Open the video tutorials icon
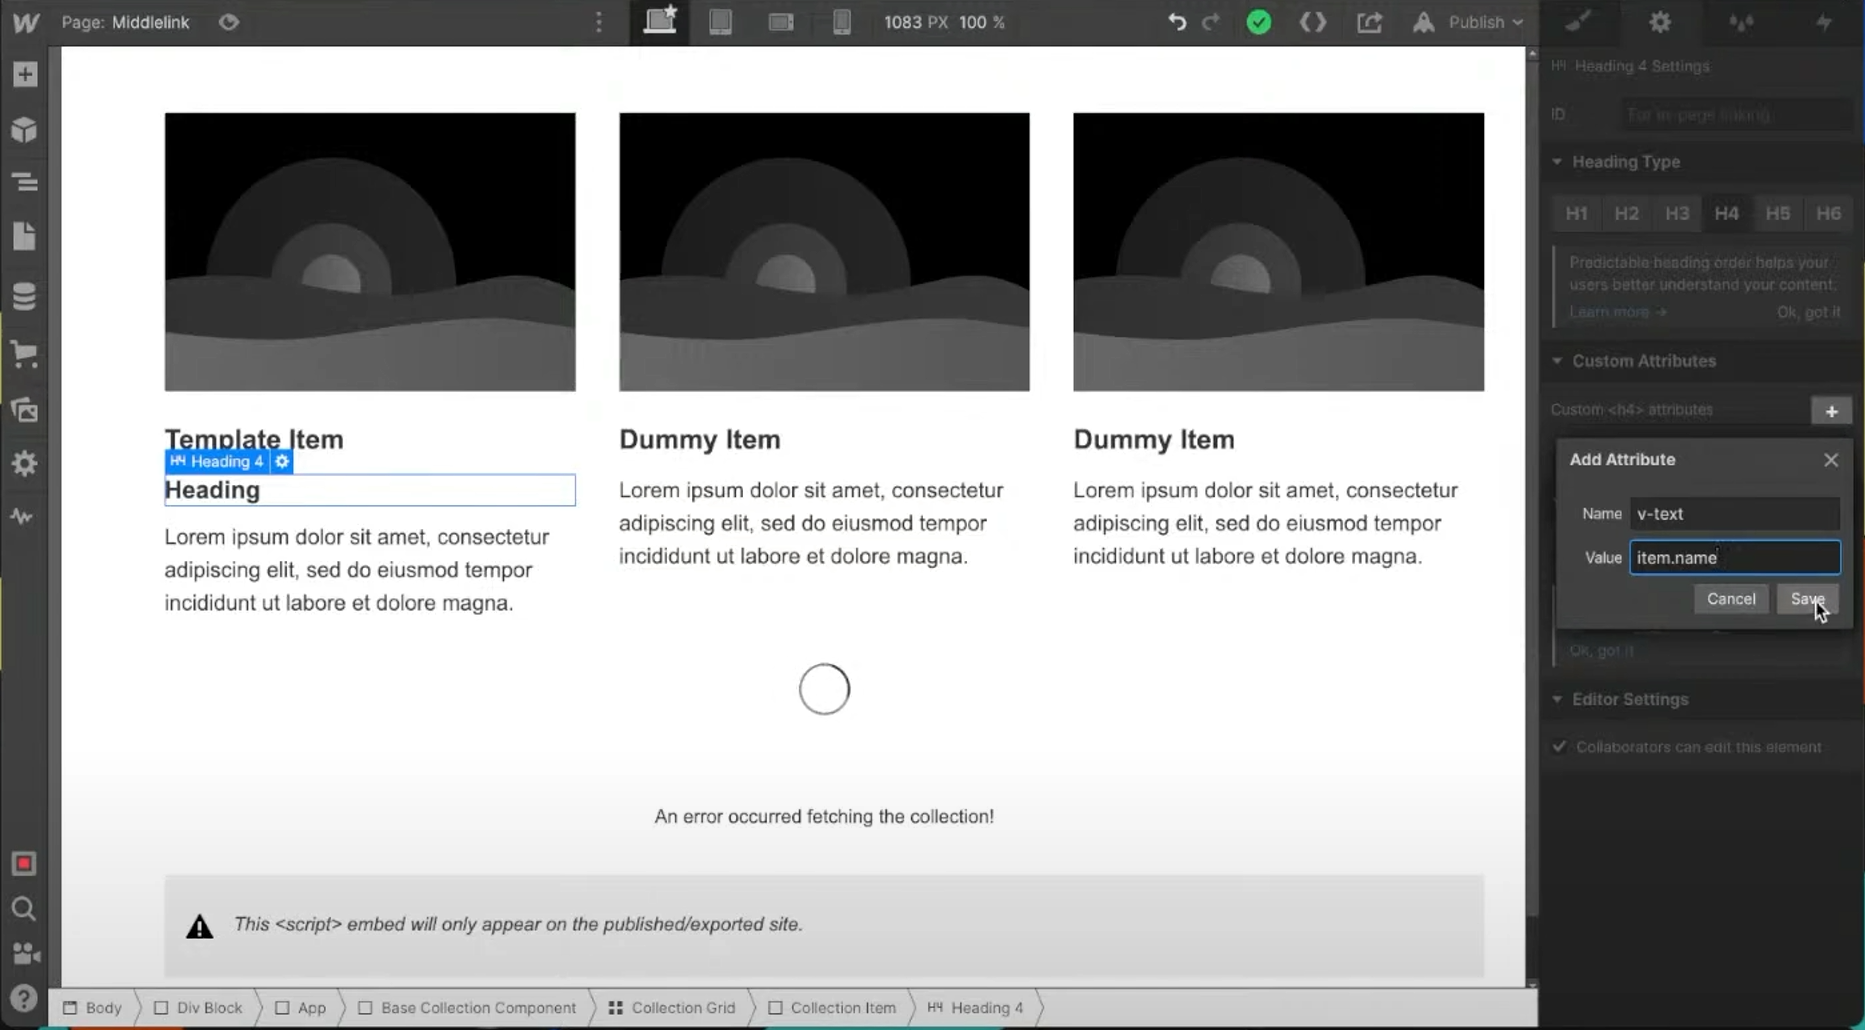Viewport: 1865px width, 1030px height. point(25,953)
